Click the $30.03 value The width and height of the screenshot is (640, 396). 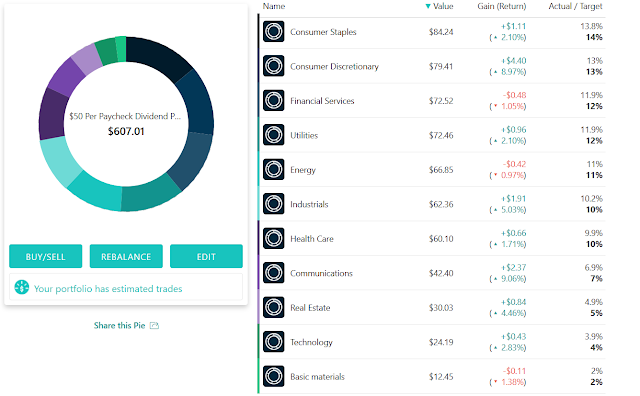(441, 308)
